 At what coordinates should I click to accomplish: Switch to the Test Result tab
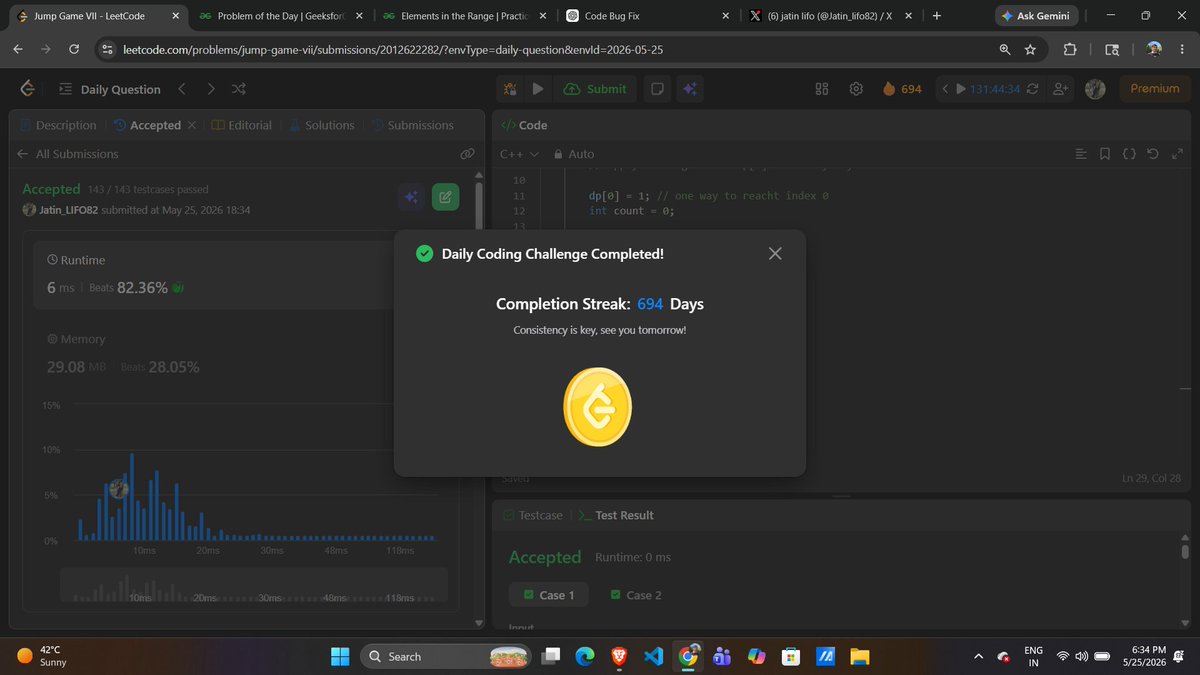pyautogui.click(x=615, y=515)
